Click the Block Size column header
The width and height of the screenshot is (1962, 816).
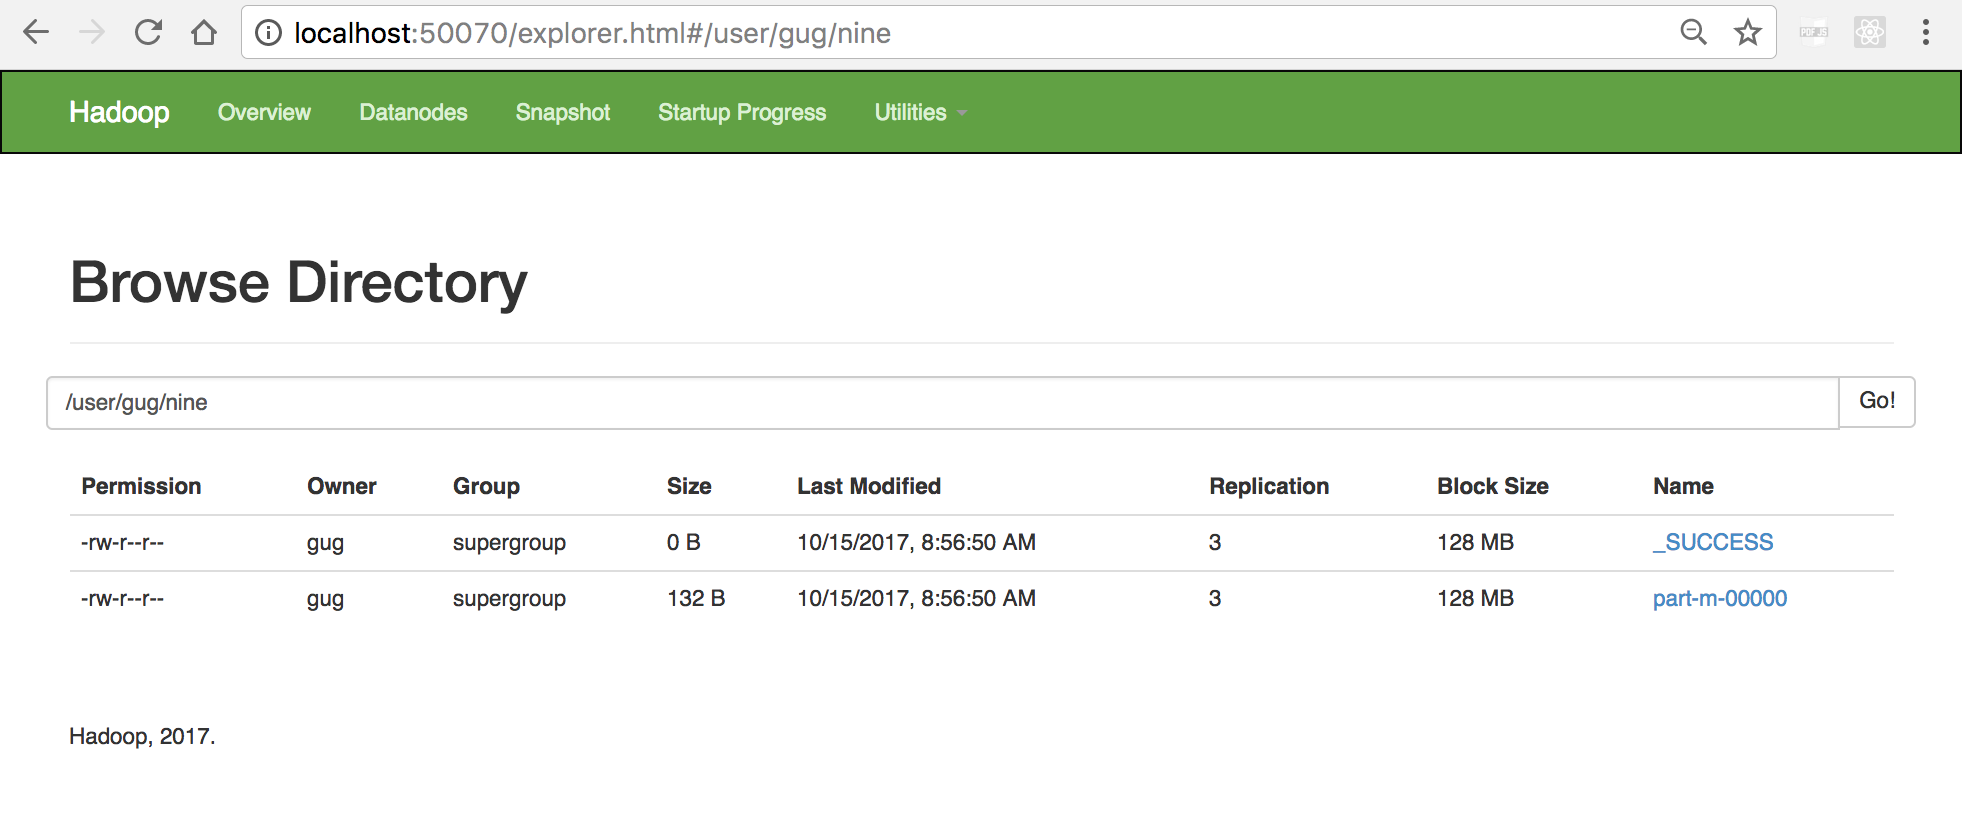(1493, 487)
